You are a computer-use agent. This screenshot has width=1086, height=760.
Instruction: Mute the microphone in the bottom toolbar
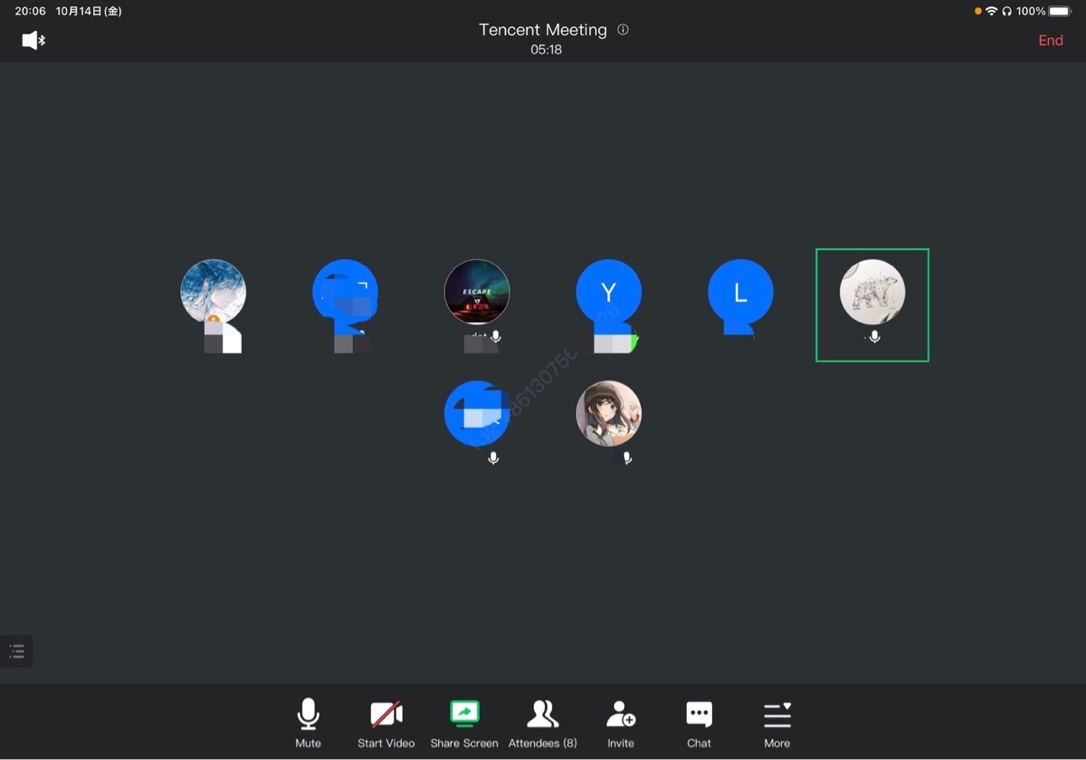point(308,723)
